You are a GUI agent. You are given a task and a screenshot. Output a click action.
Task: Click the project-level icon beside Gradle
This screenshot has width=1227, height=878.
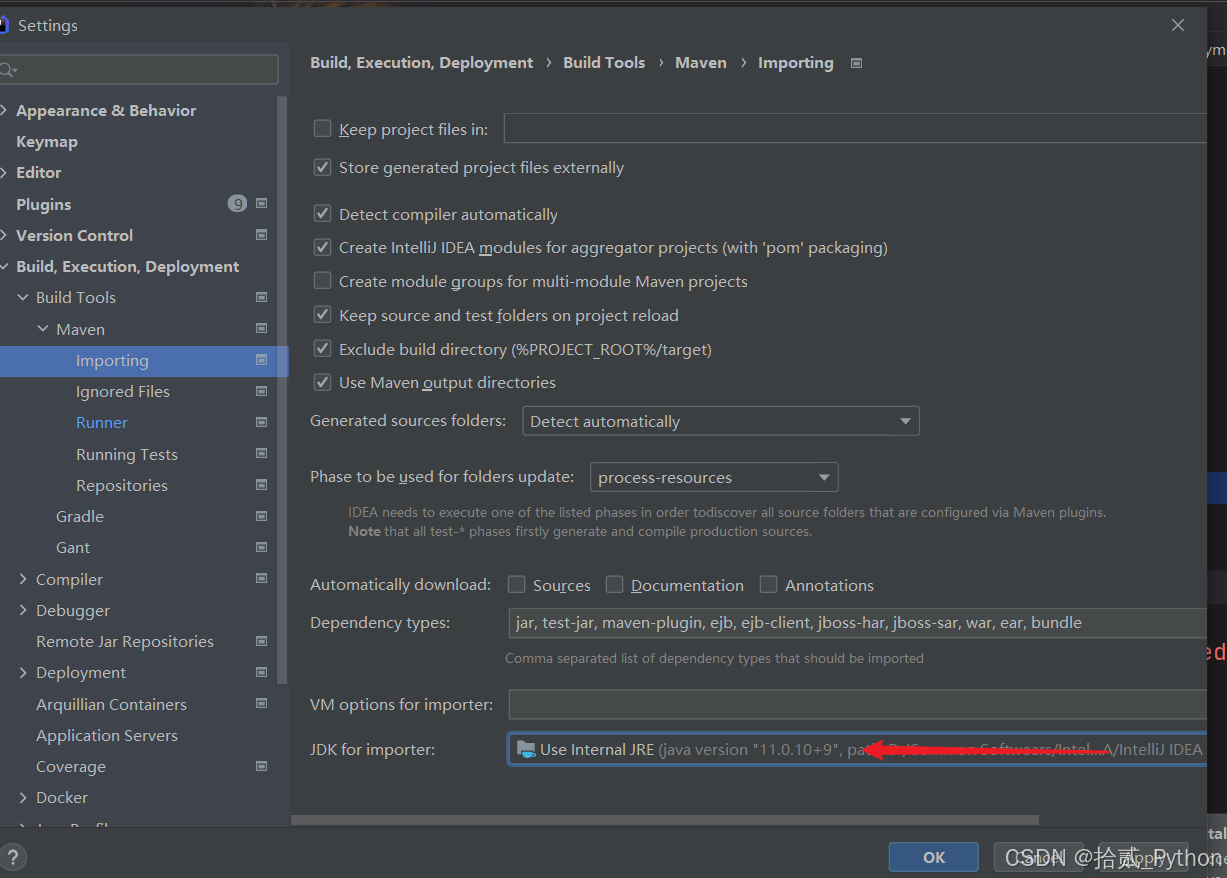262,516
